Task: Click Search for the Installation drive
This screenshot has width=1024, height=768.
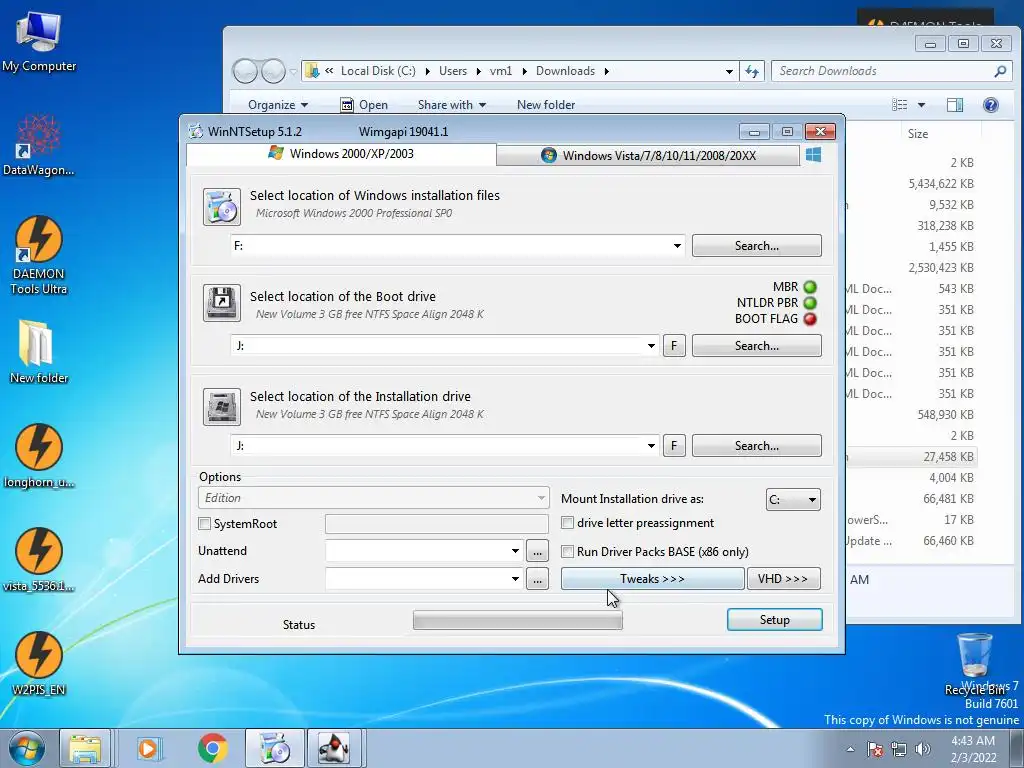Action: tap(756, 445)
